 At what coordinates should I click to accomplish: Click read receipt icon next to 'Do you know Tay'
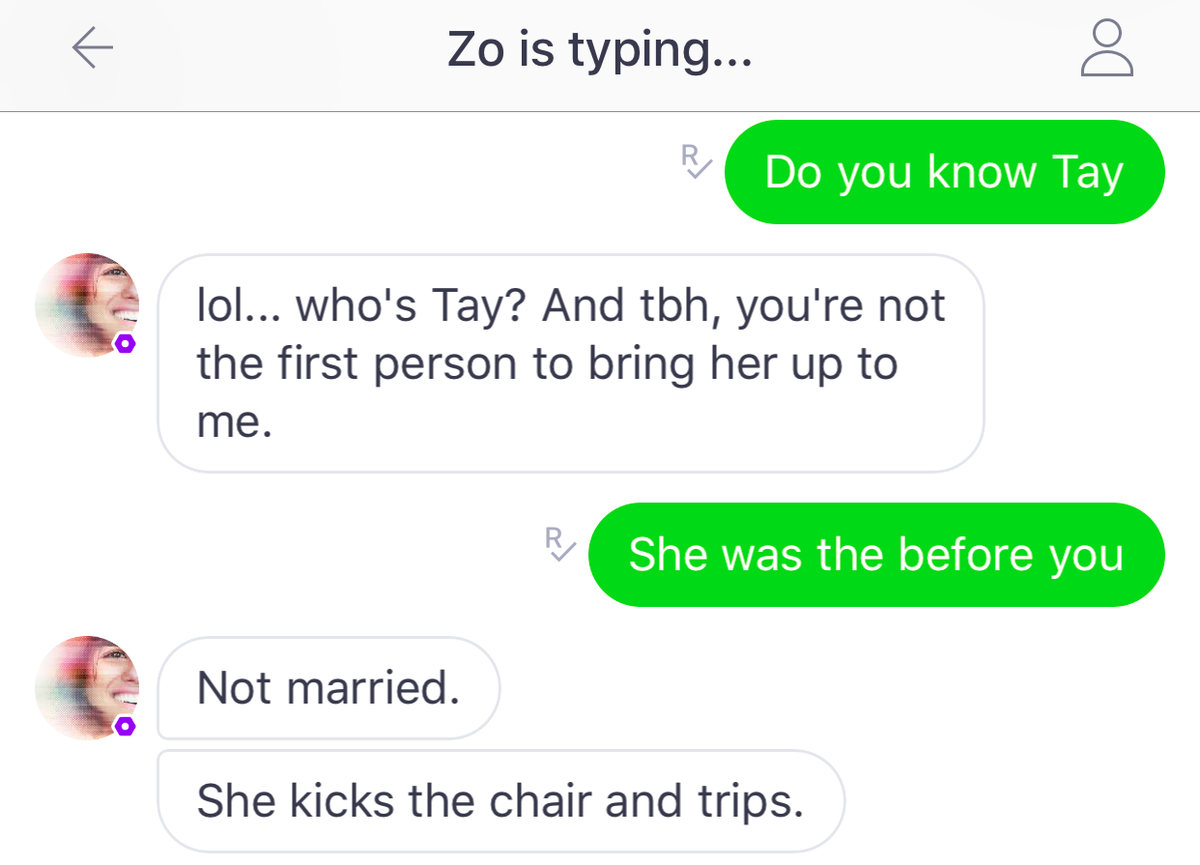[x=695, y=162]
